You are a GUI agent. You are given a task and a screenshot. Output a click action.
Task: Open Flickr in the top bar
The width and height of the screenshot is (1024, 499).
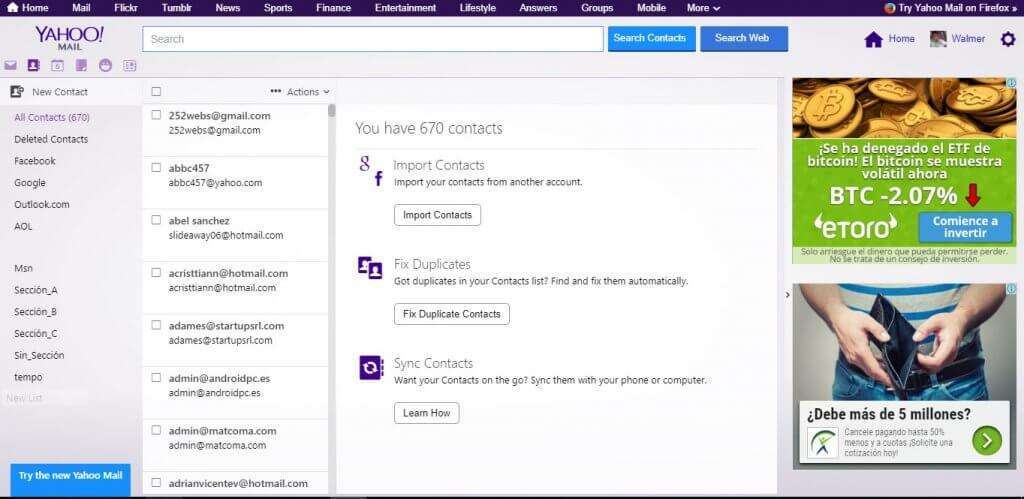click(126, 8)
